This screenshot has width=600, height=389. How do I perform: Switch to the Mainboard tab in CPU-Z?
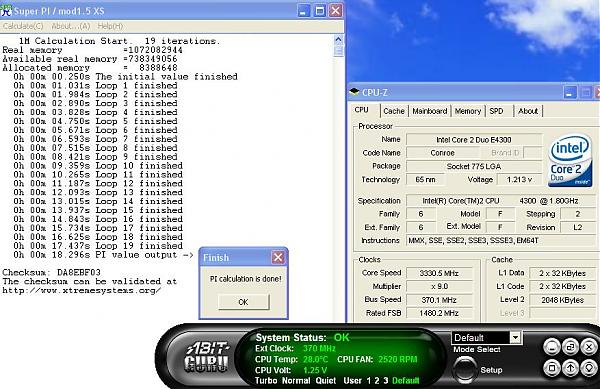[430, 111]
